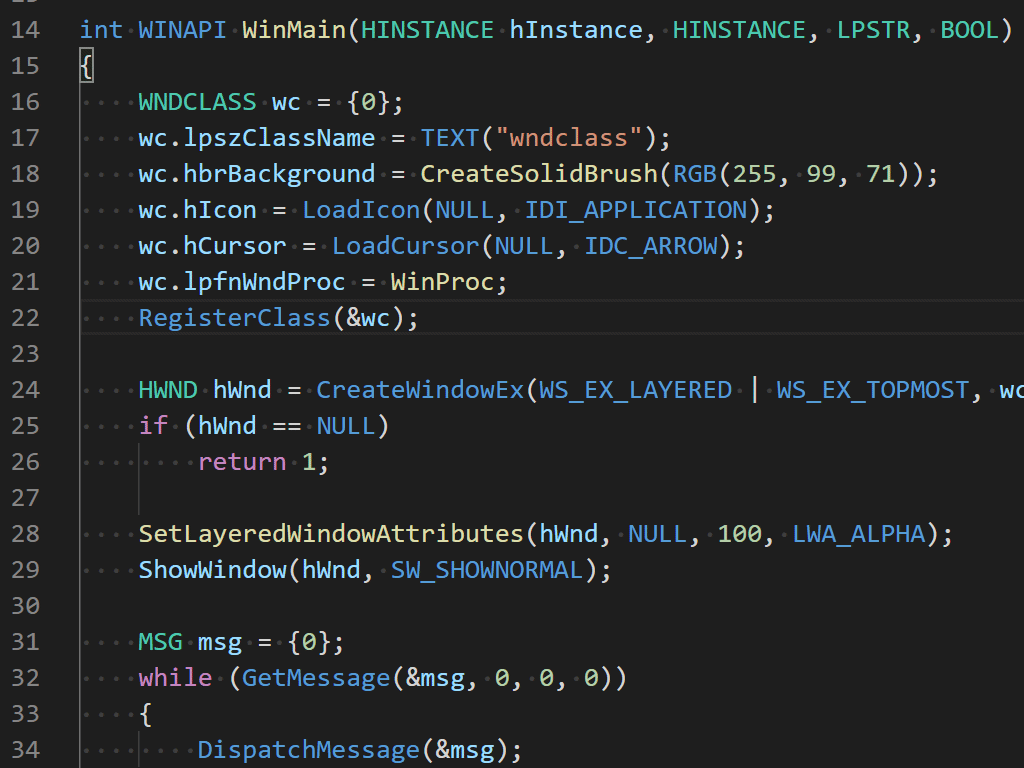The height and width of the screenshot is (768, 1024).
Task: Select line number 14
Action: tap(26, 29)
